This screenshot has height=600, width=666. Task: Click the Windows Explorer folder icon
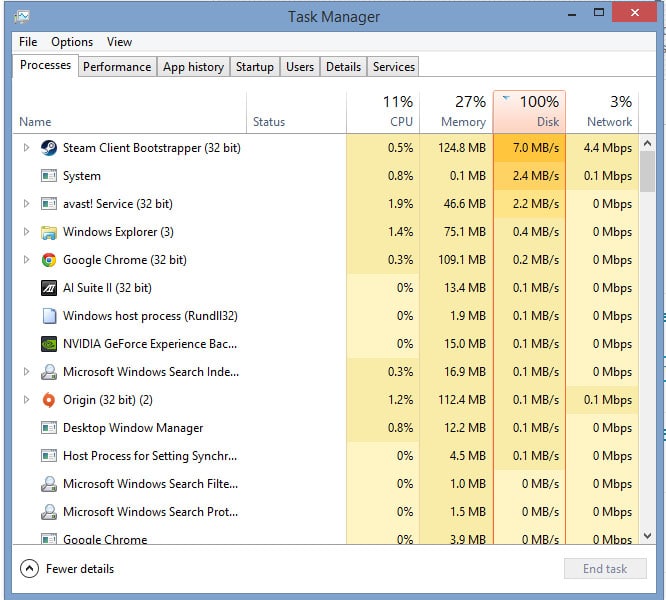49,232
